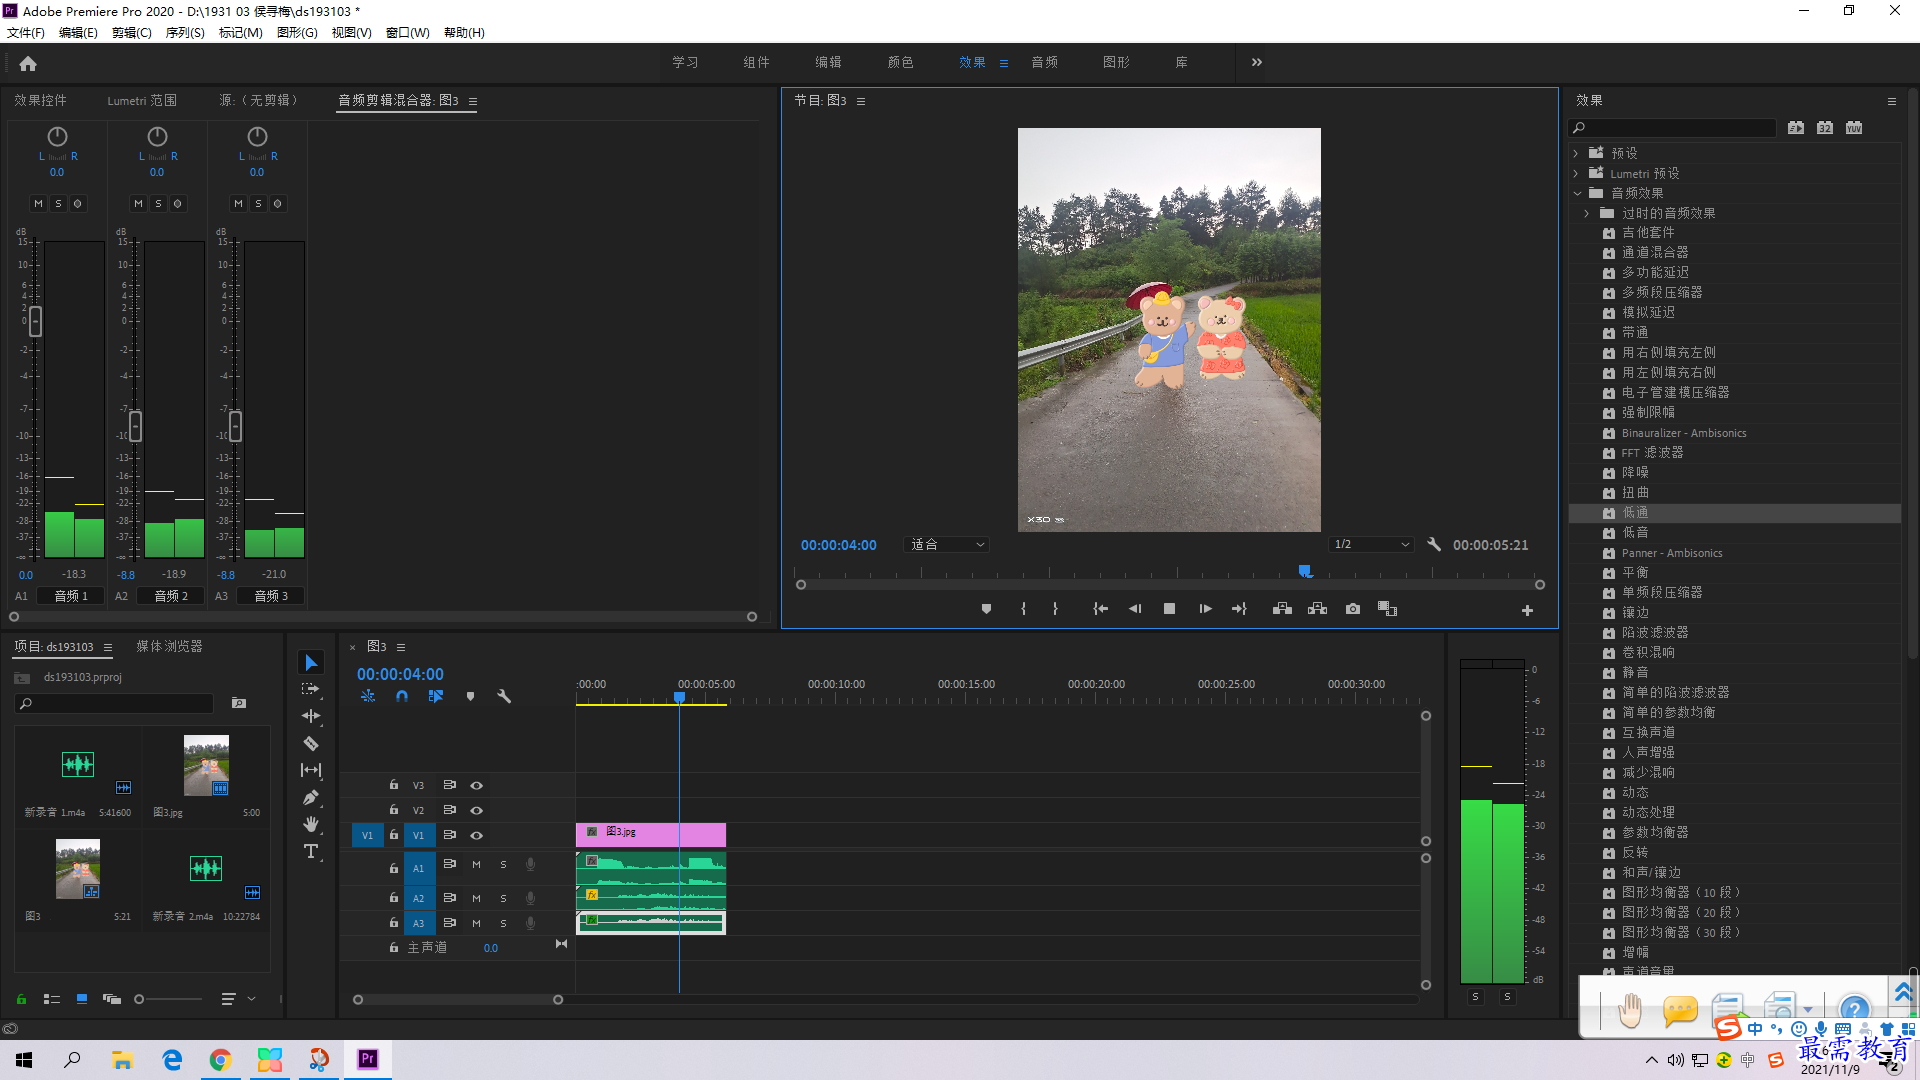Switch to the 颜色 workspace
The height and width of the screenshot is (1080, 1920).
point(901,62)
